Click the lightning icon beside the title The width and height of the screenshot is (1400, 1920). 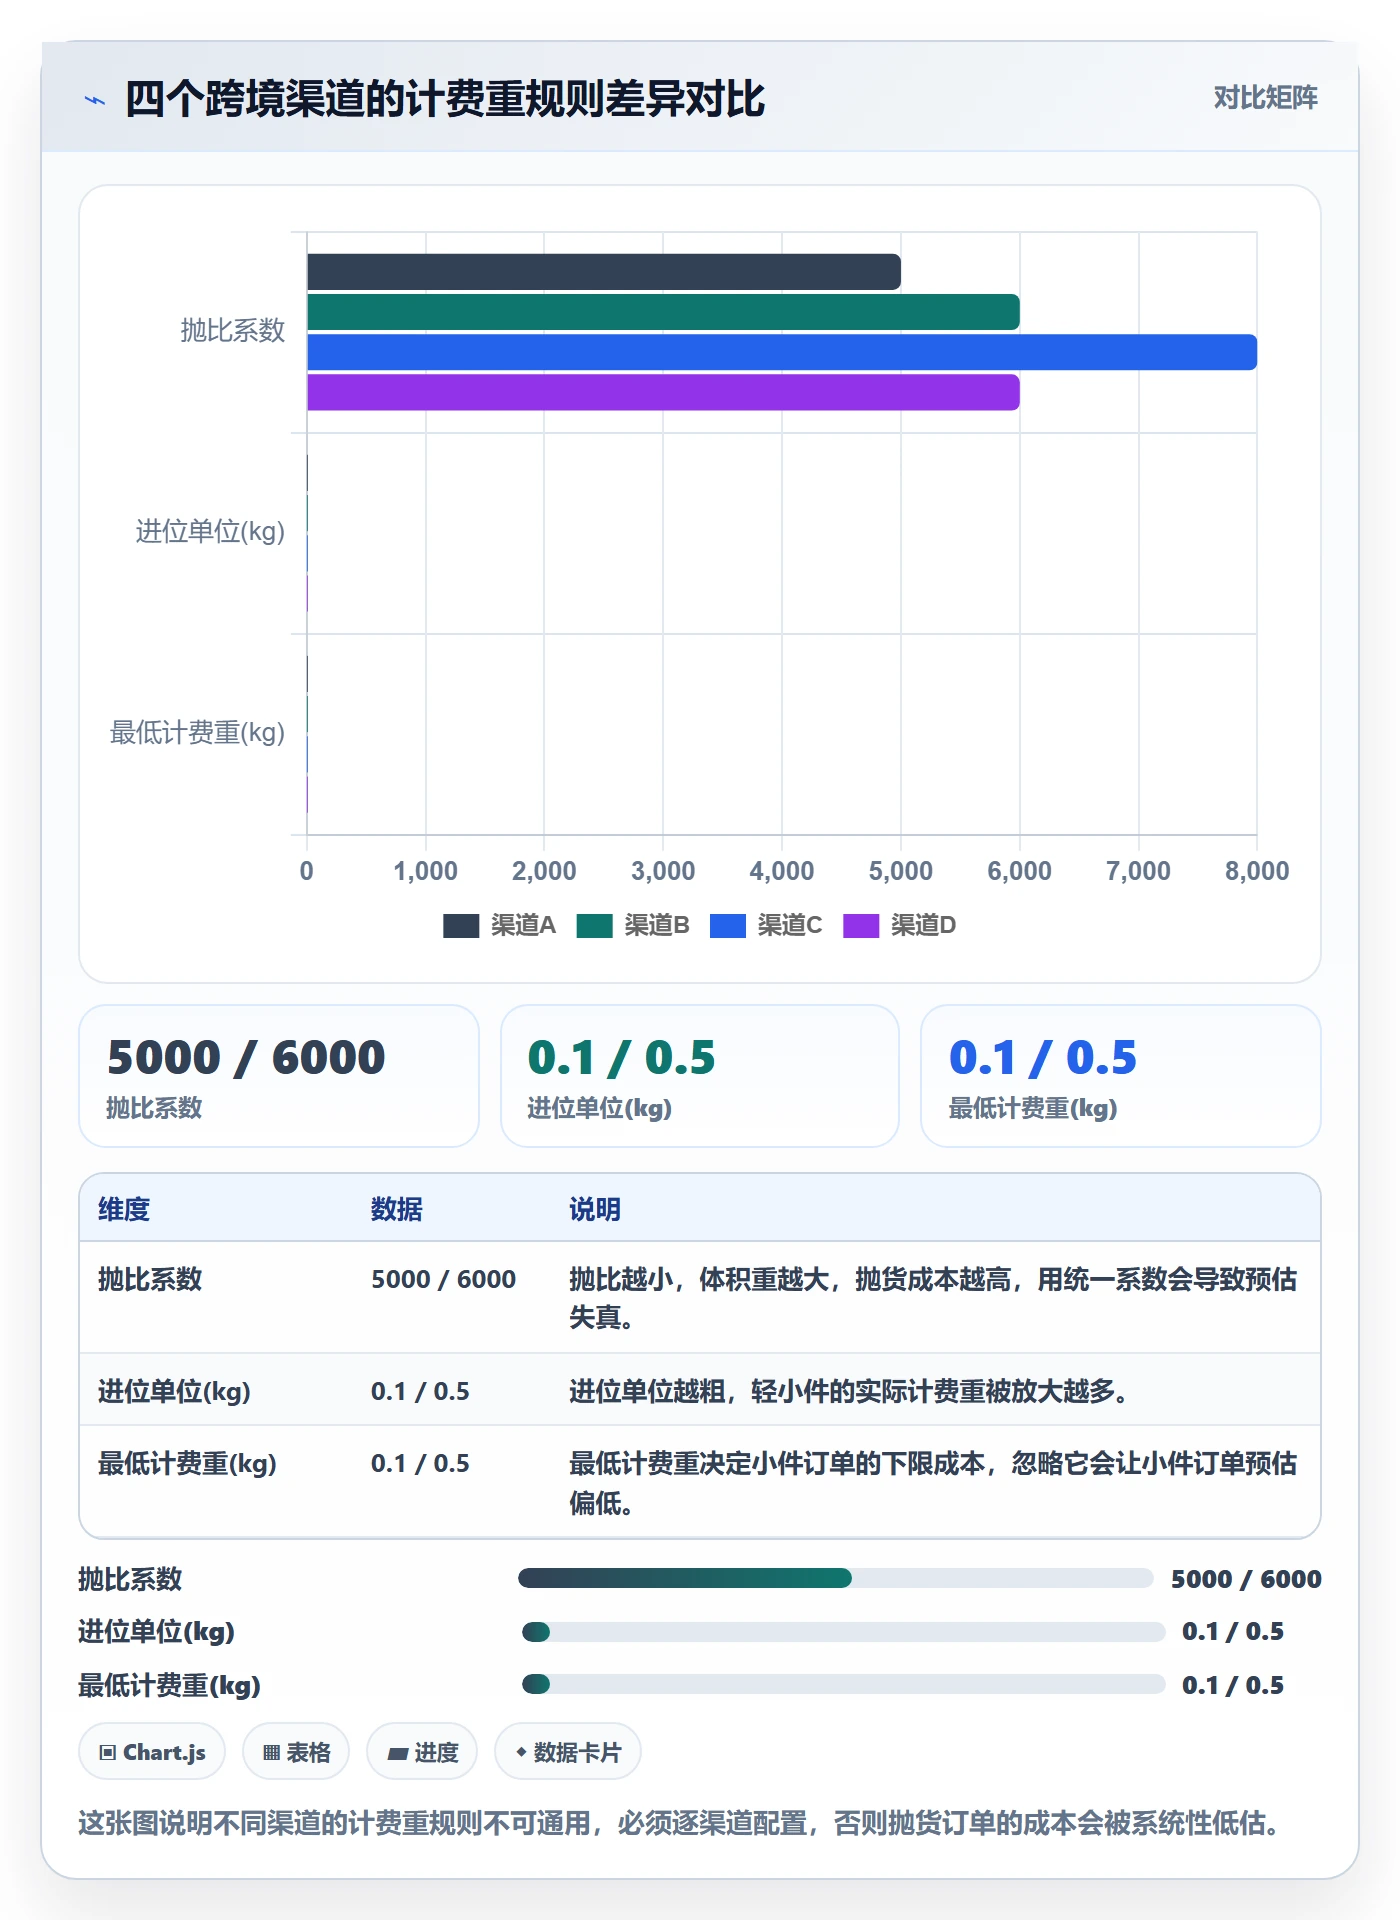95,100
